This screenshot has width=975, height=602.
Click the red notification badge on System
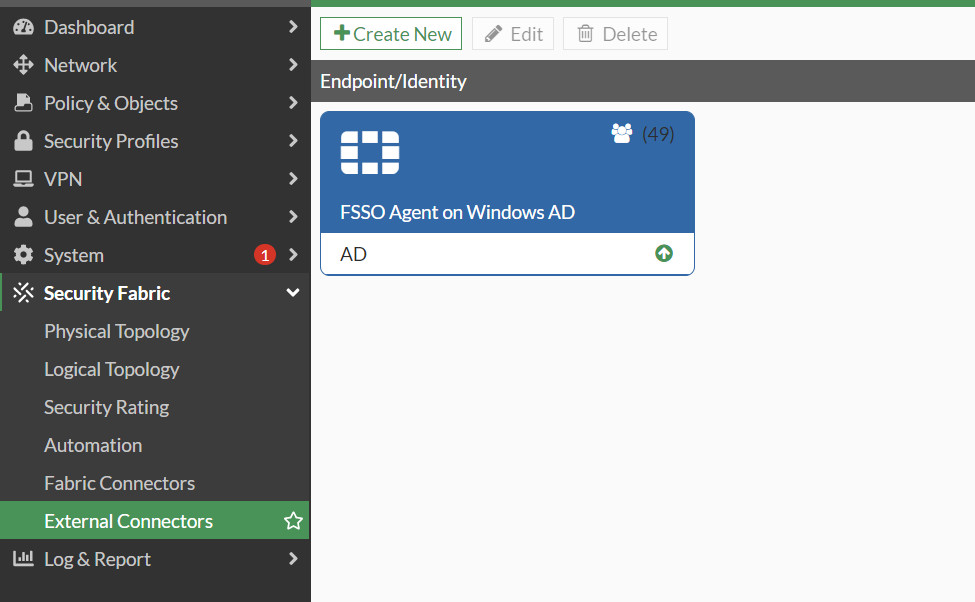point(265,255)
